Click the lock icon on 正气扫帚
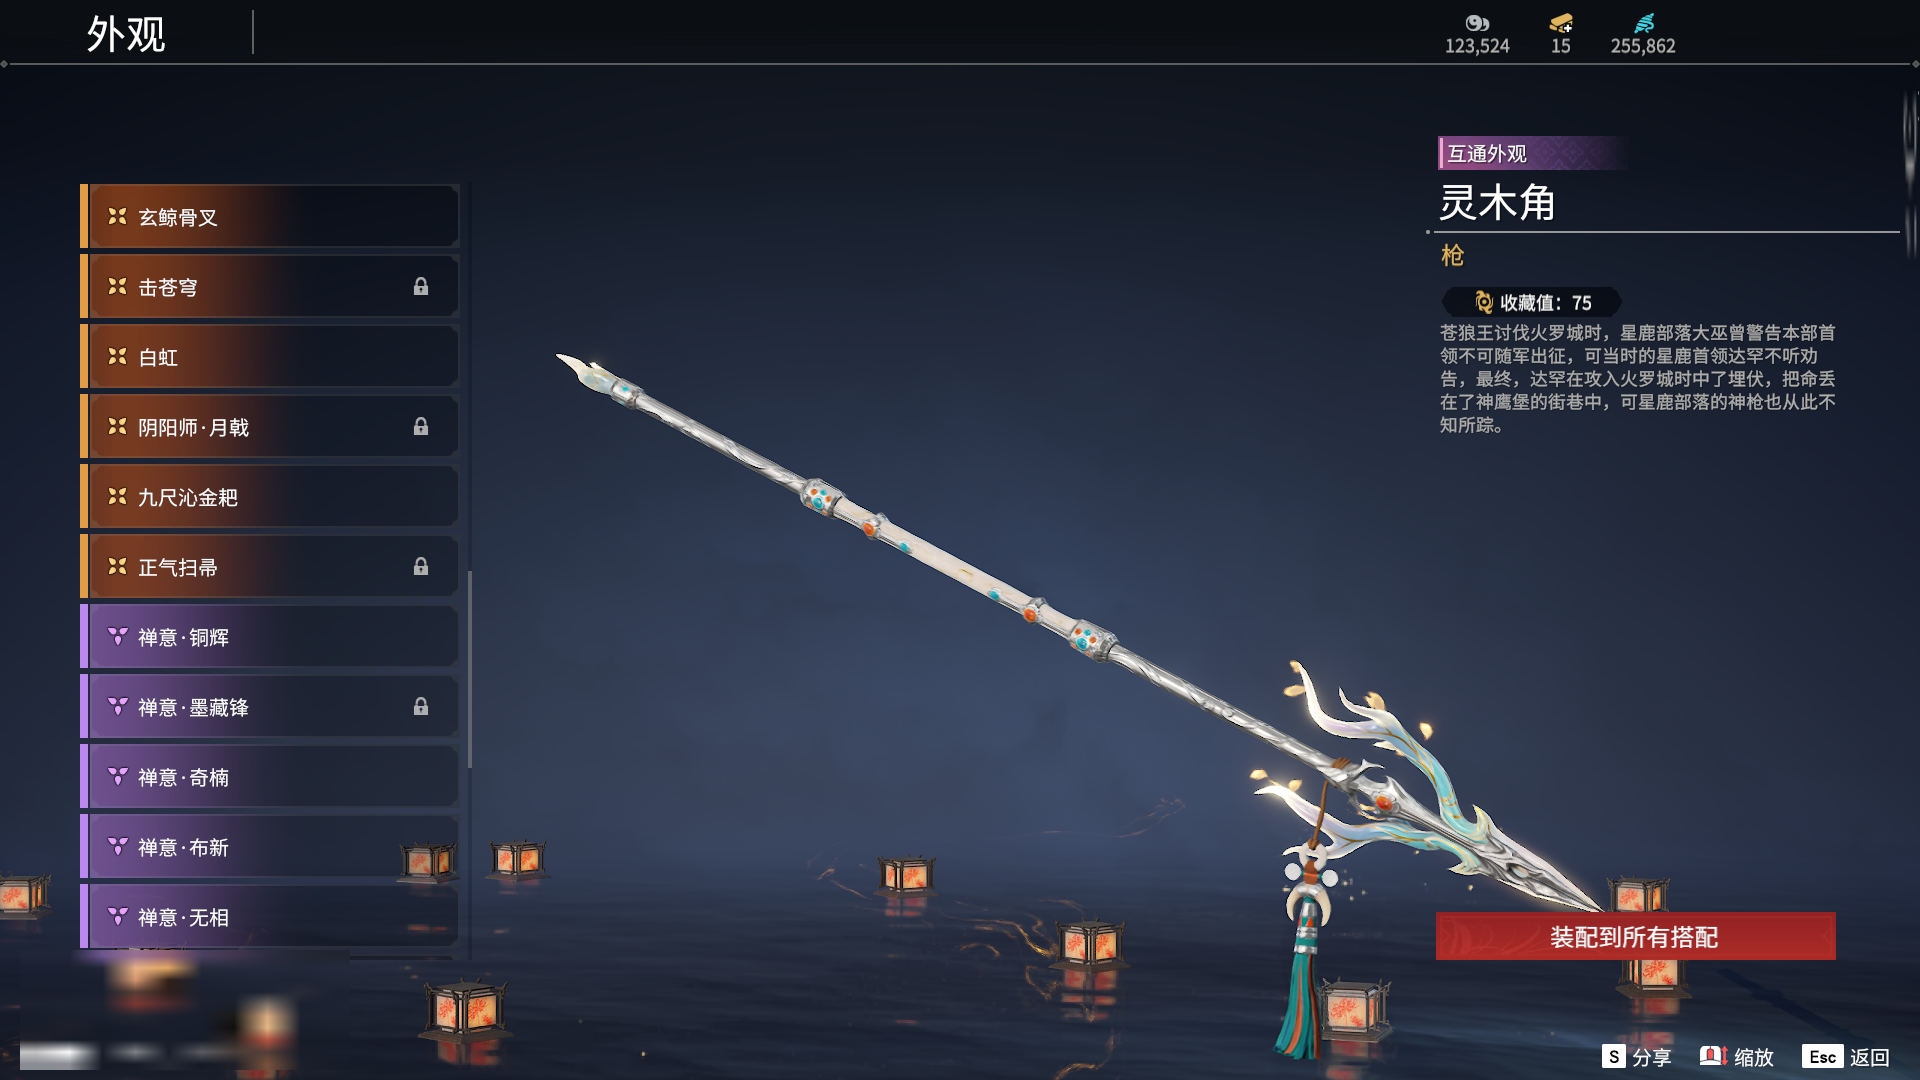 pyautogui.click(x=421, y=567)
